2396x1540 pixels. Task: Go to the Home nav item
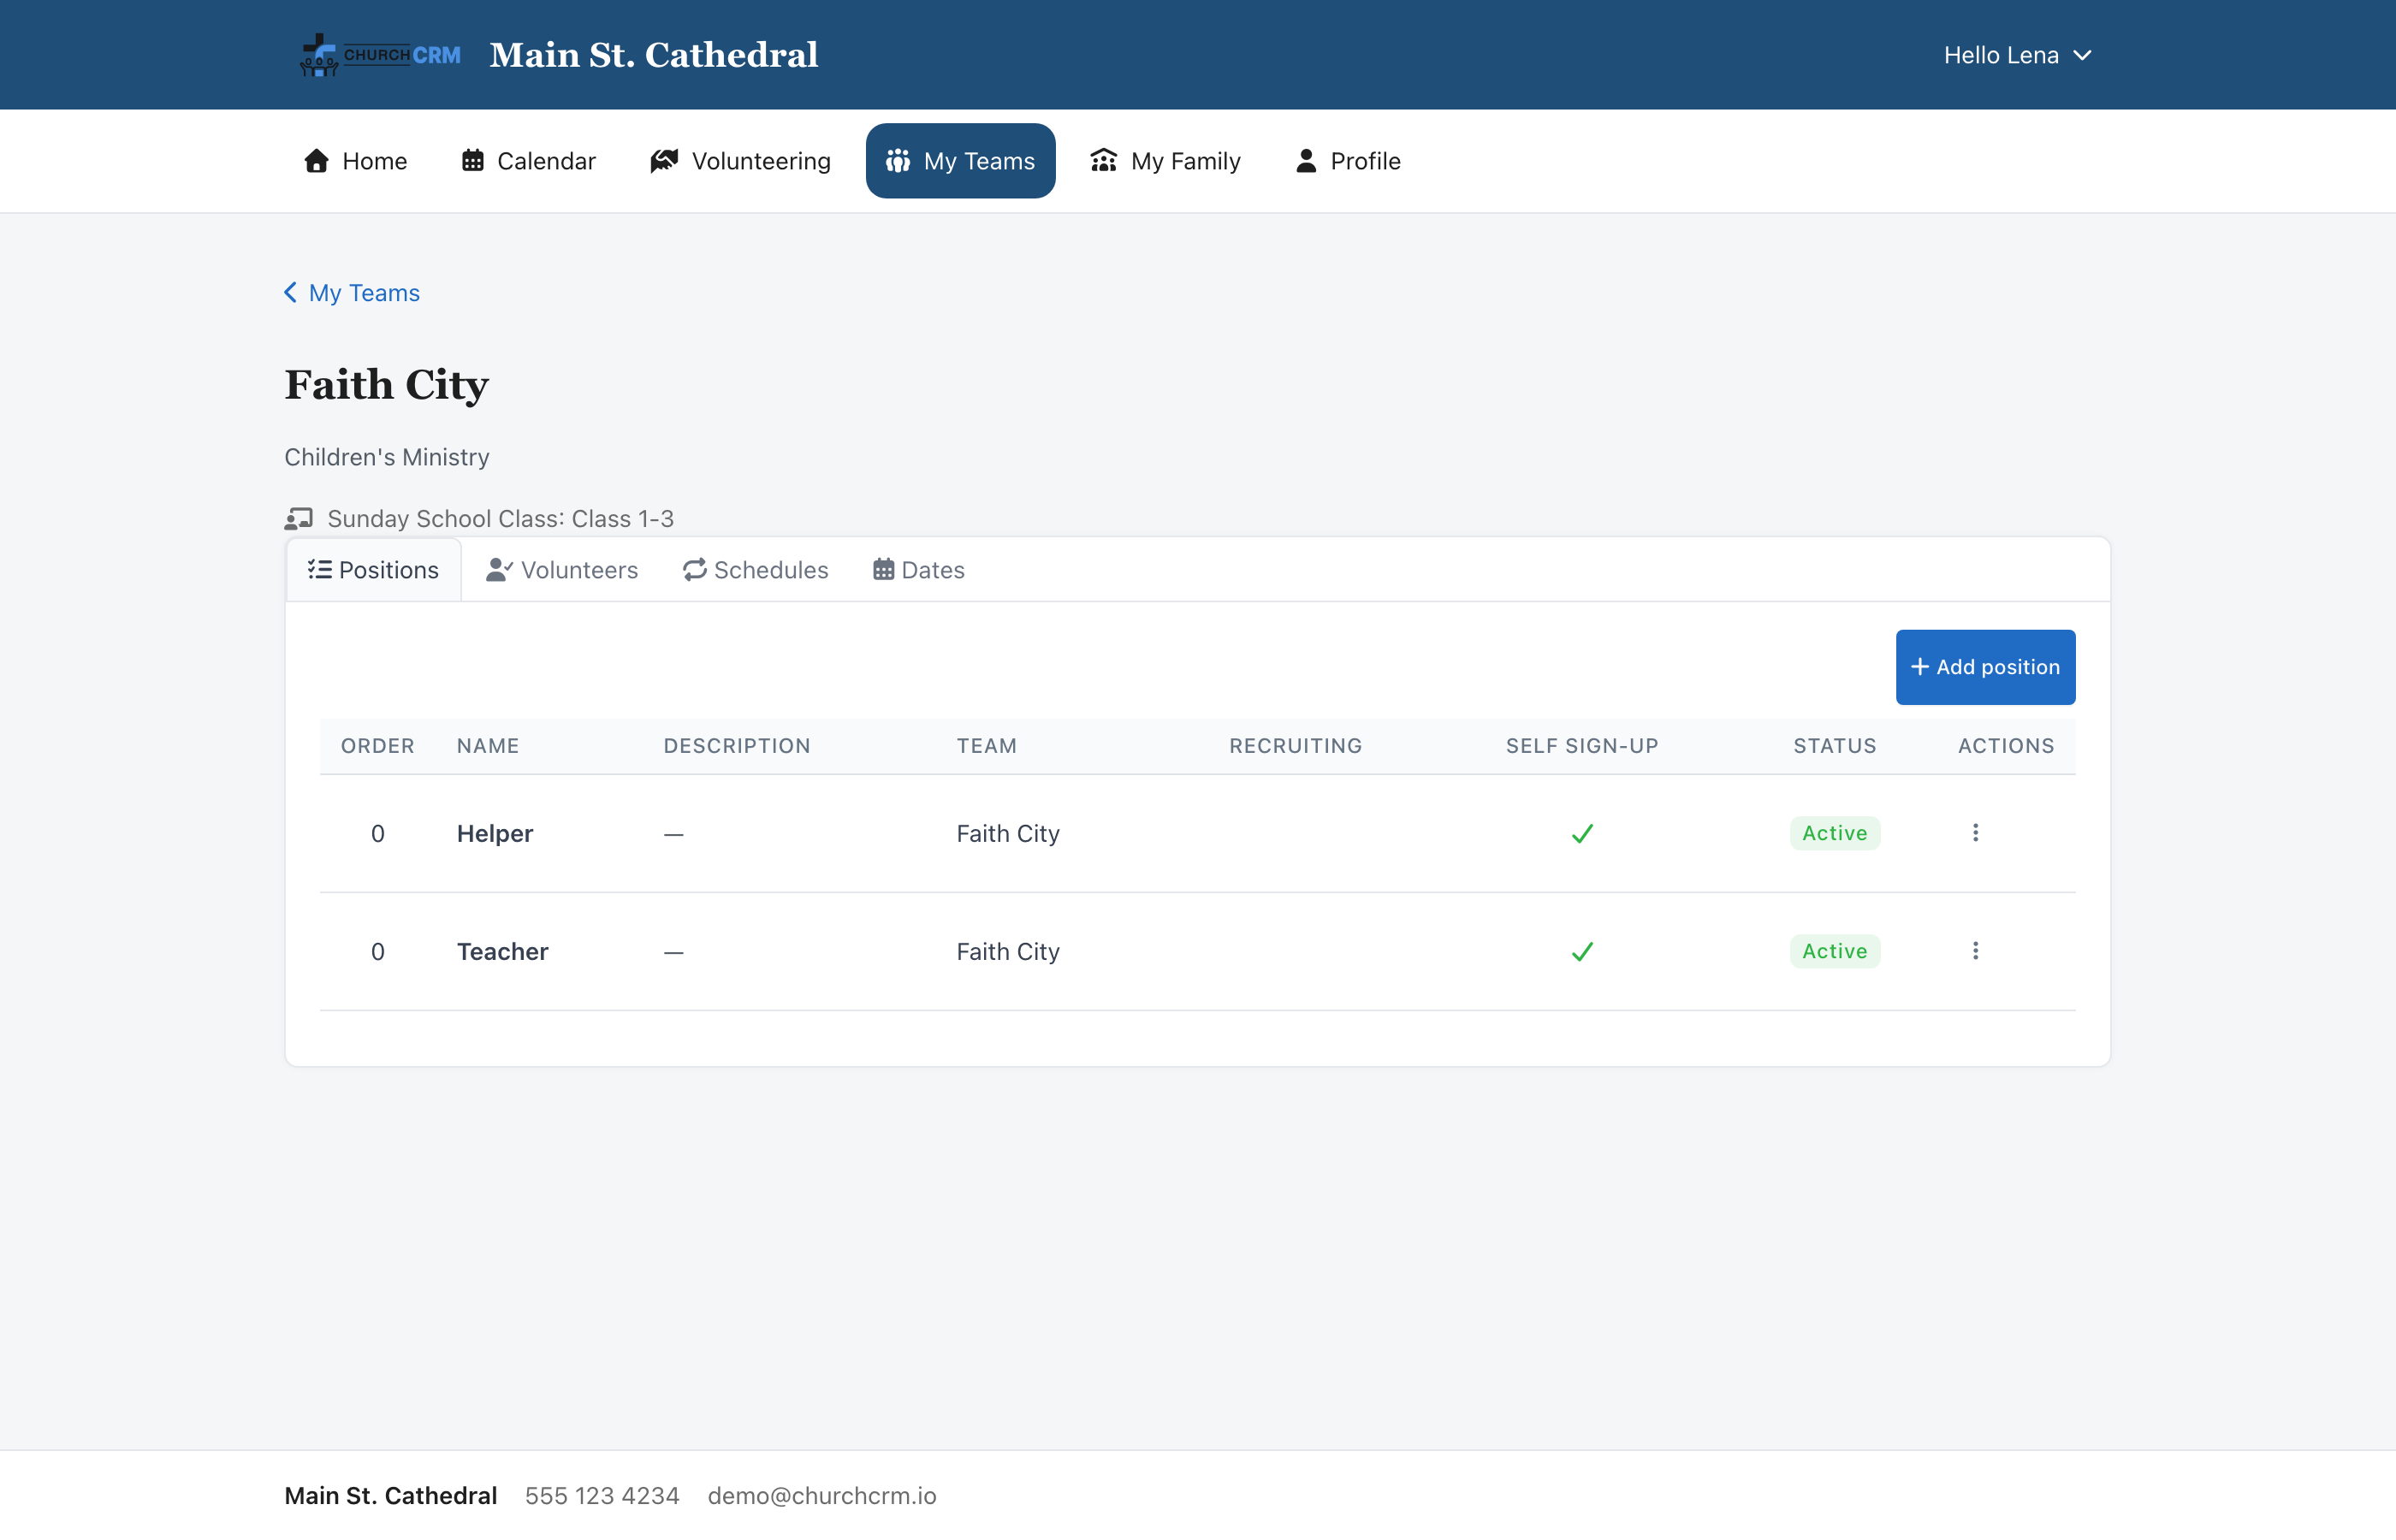(355, 161)
